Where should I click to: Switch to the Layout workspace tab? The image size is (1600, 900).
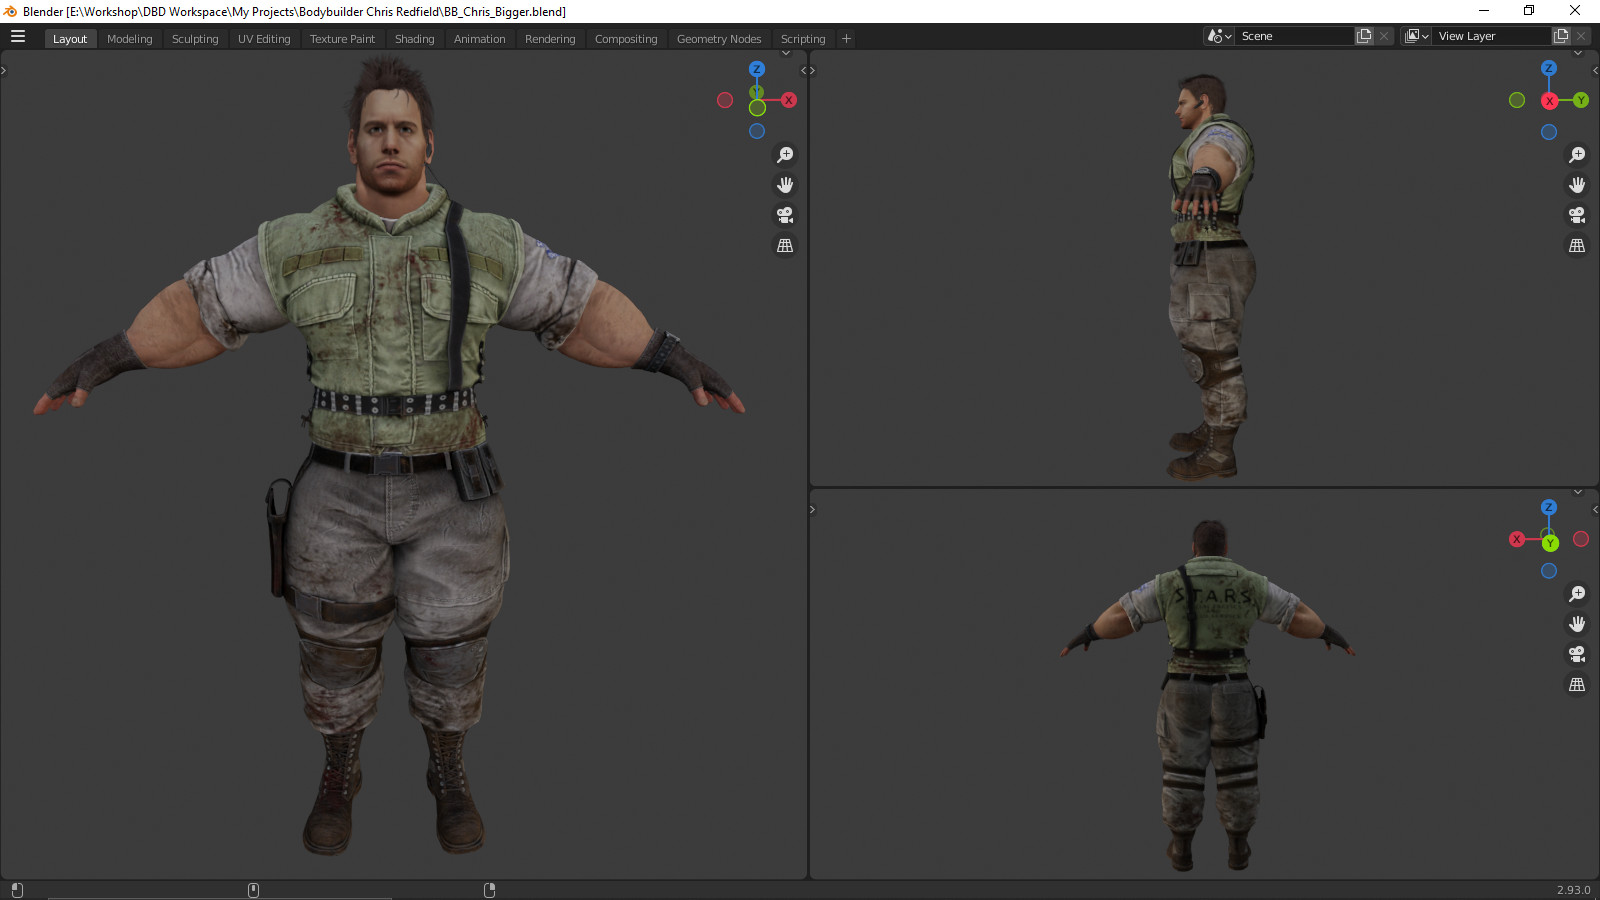click(70, 39)
